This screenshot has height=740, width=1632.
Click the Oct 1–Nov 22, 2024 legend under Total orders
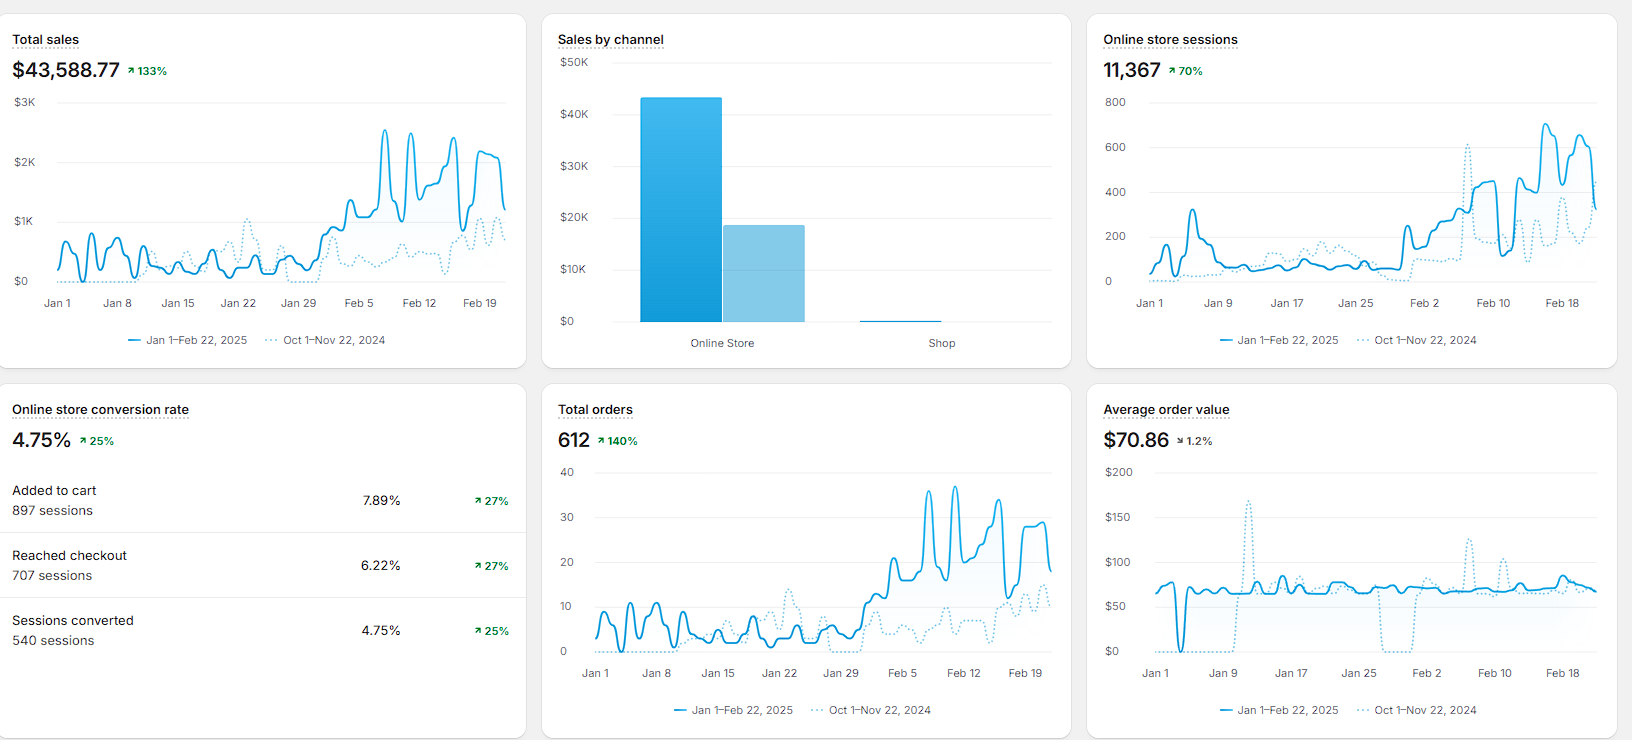871,710
